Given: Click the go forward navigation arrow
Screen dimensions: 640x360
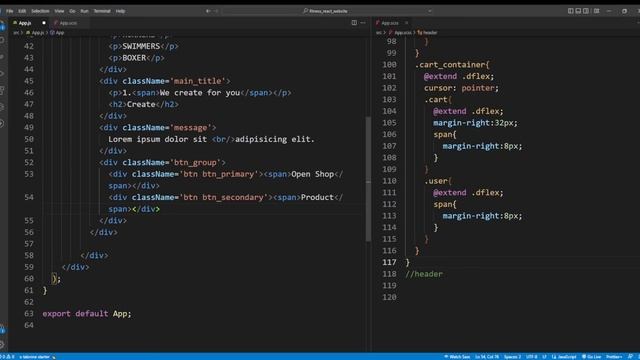Looking at the screenshot, I should (216, 11).
